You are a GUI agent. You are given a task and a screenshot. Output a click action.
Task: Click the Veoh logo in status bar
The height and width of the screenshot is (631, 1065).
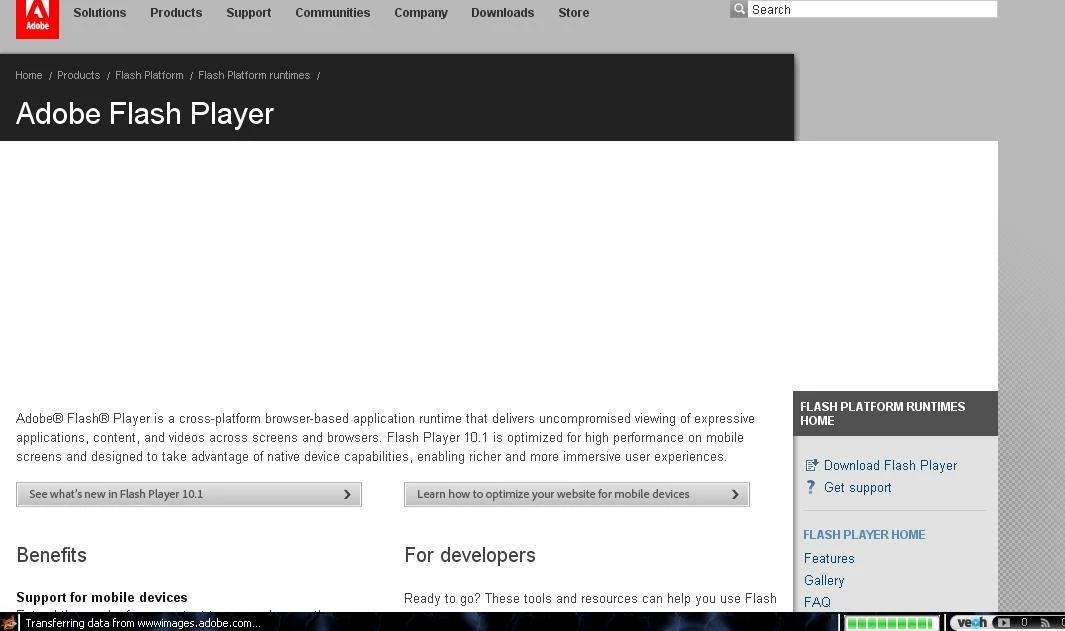971,622
